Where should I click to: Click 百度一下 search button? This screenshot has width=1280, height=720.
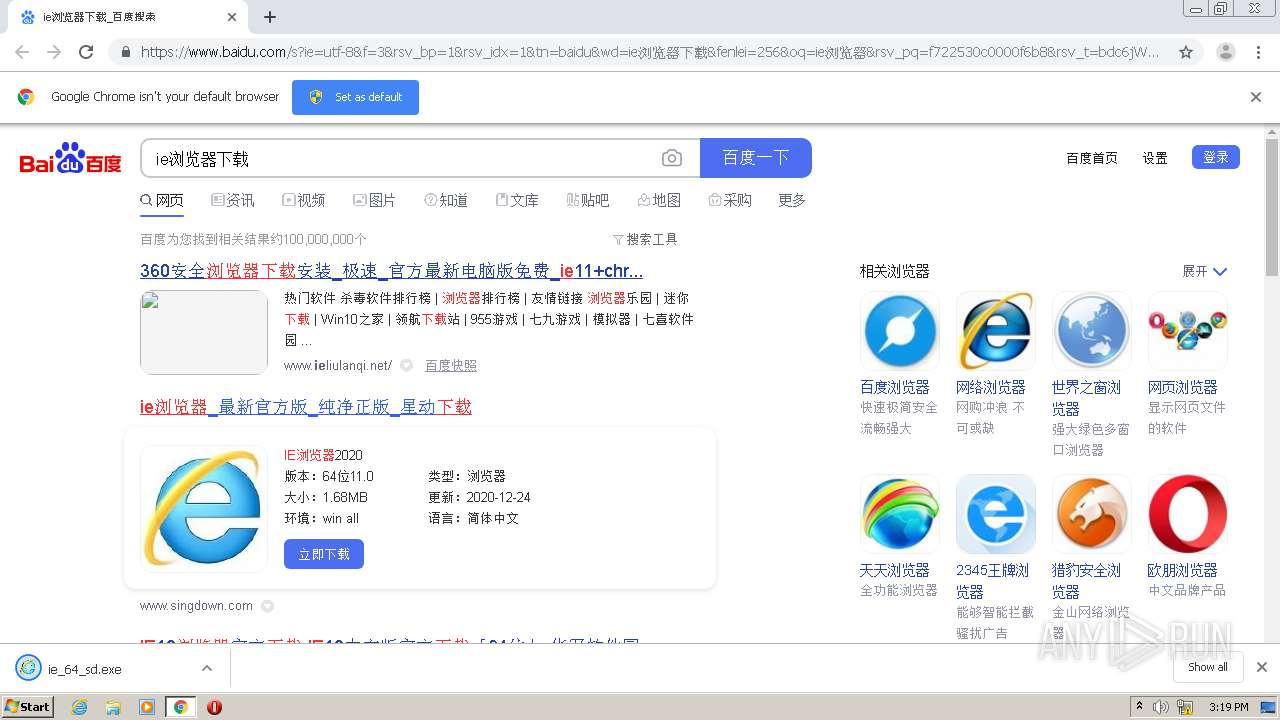click(756, 158)
